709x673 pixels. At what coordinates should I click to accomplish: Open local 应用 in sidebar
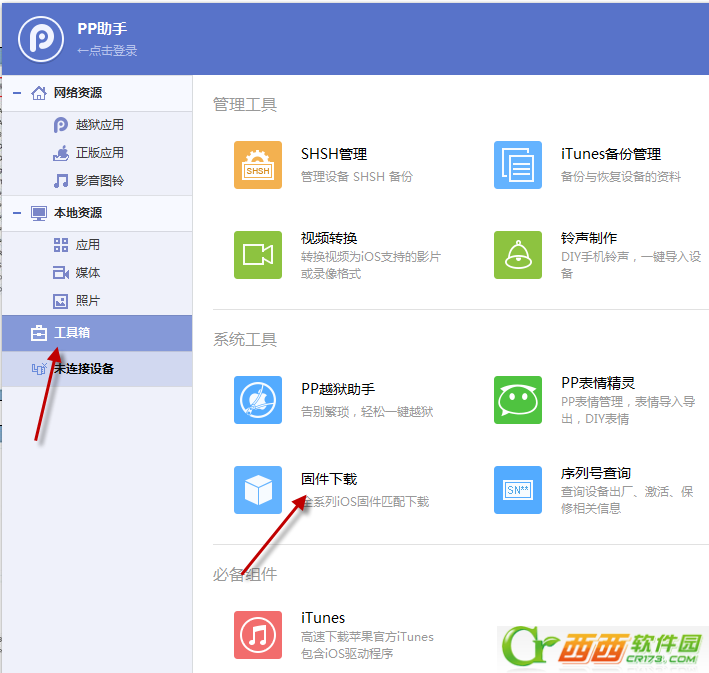88,245
